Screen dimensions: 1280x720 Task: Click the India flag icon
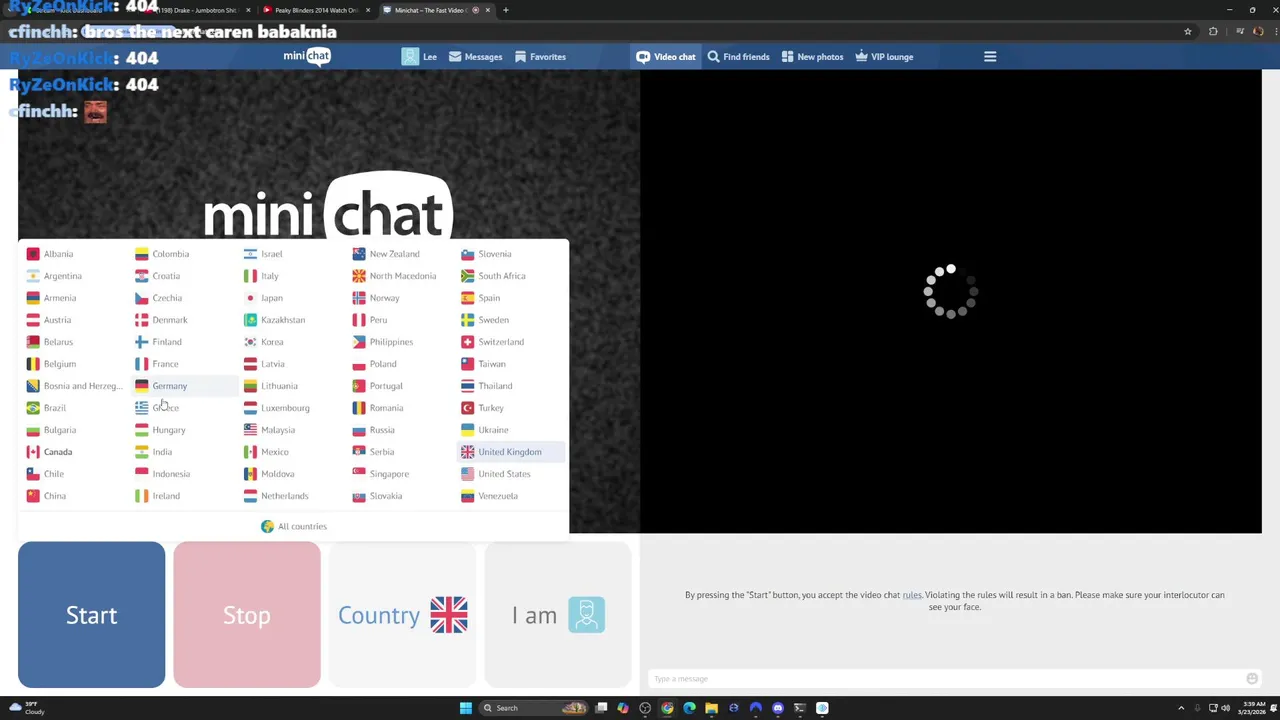142,452
